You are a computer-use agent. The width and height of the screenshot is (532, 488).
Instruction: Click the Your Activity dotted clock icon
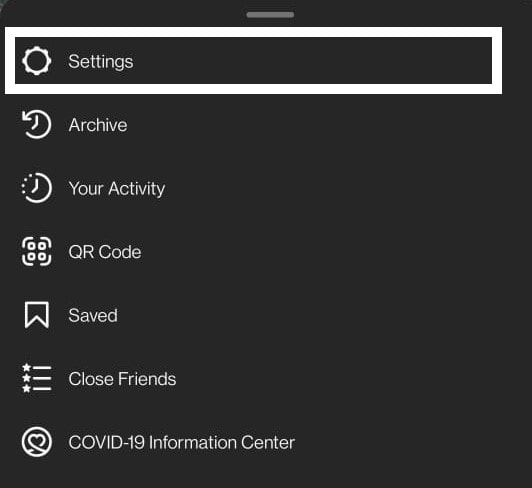pos(37,188)
